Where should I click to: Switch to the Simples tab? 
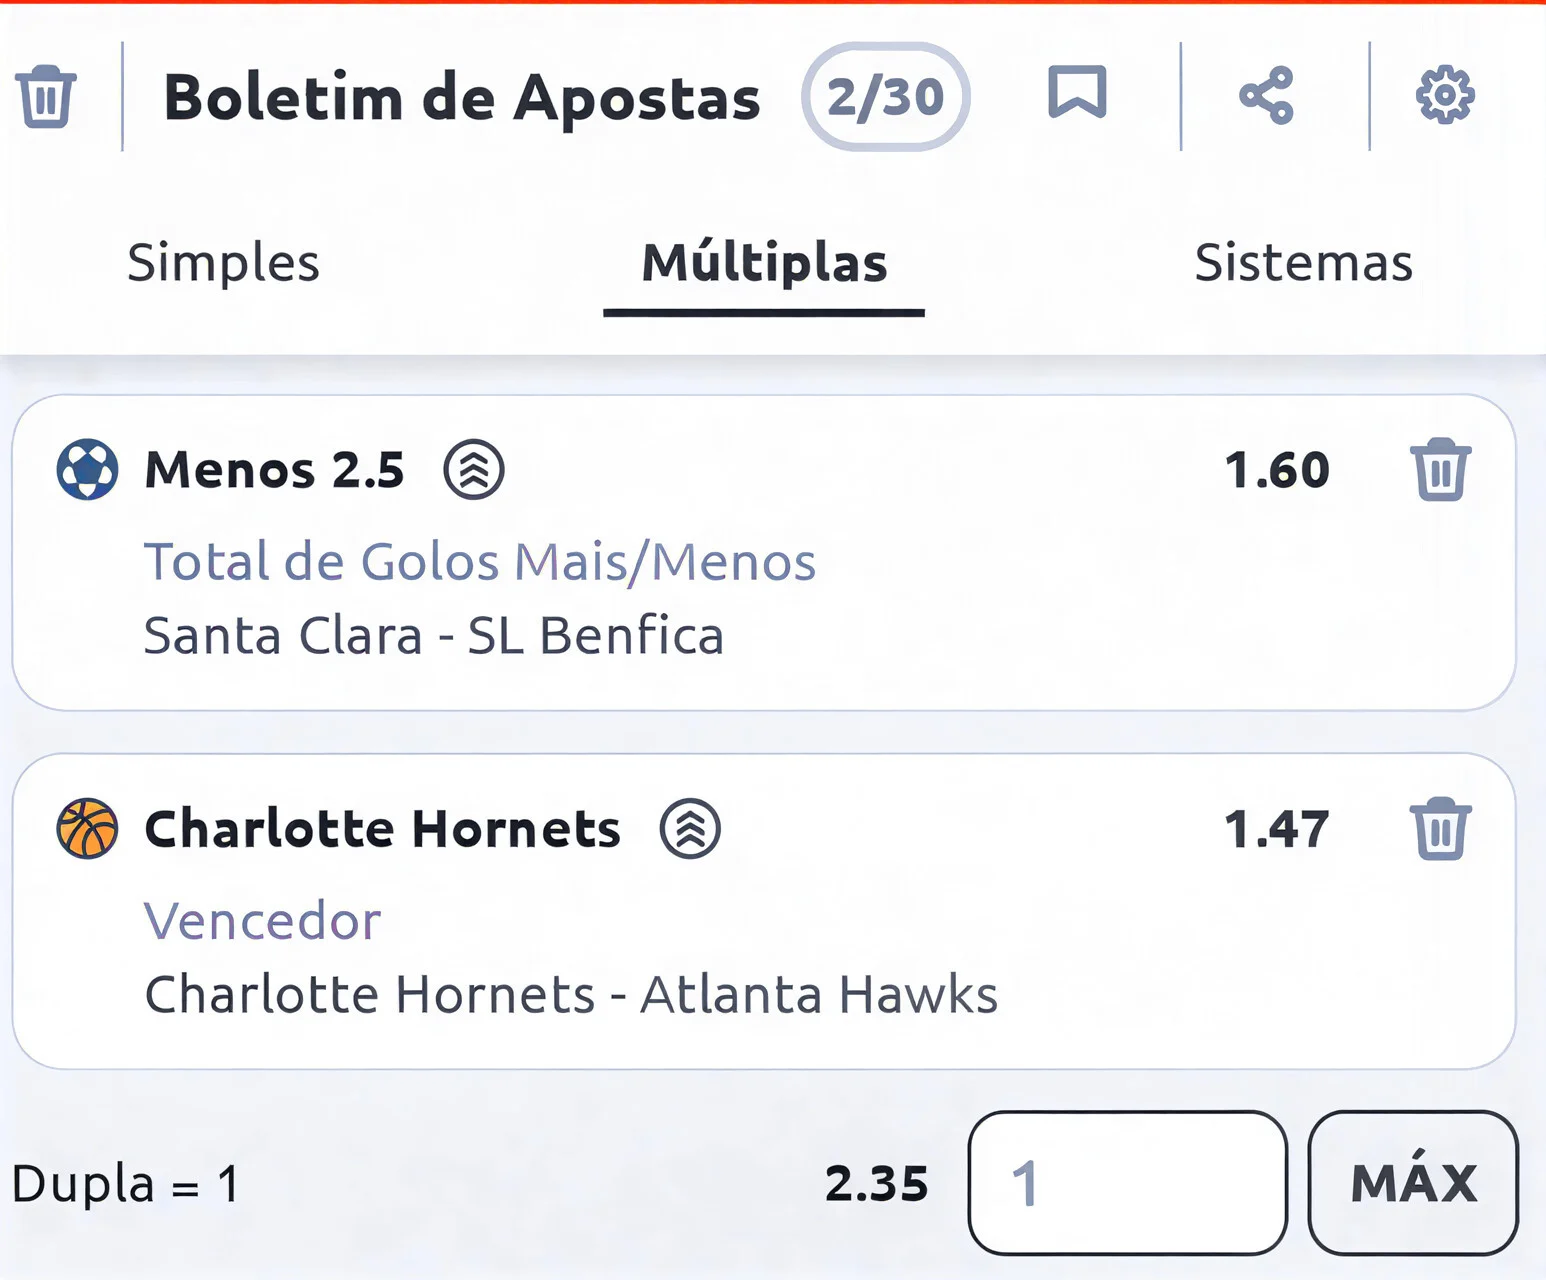pos(223,263)
